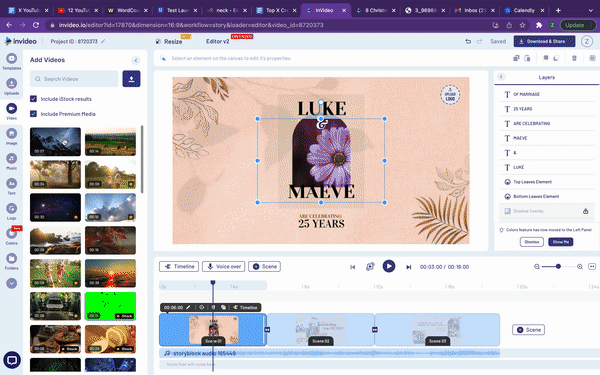Open the Voice over option
The width and height of the screenshot is (600, 375).
click(223, 266)
